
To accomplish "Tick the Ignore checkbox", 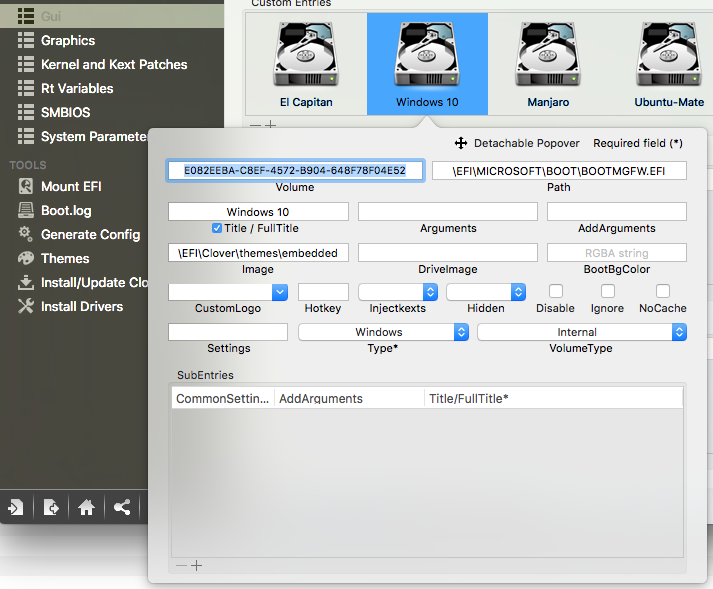I will (x=607, y=291).
